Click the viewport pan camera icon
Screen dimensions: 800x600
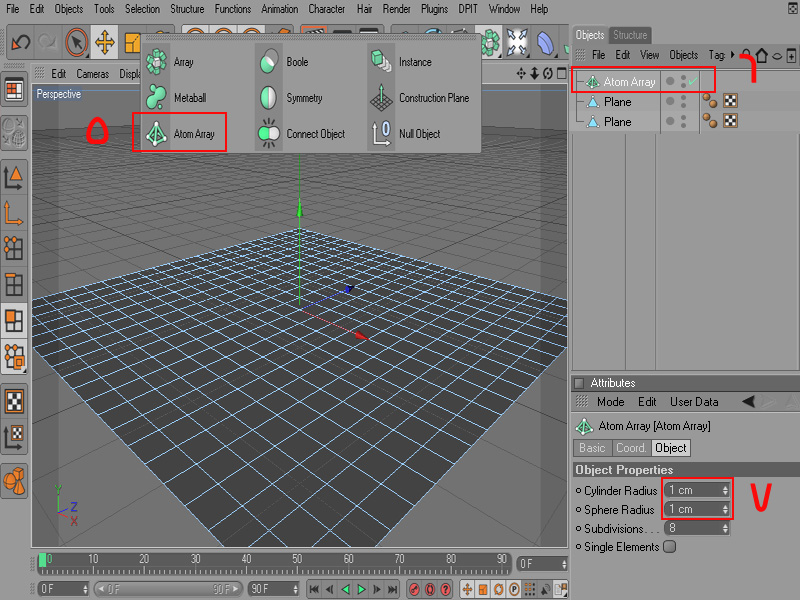[x=521, y=74]
